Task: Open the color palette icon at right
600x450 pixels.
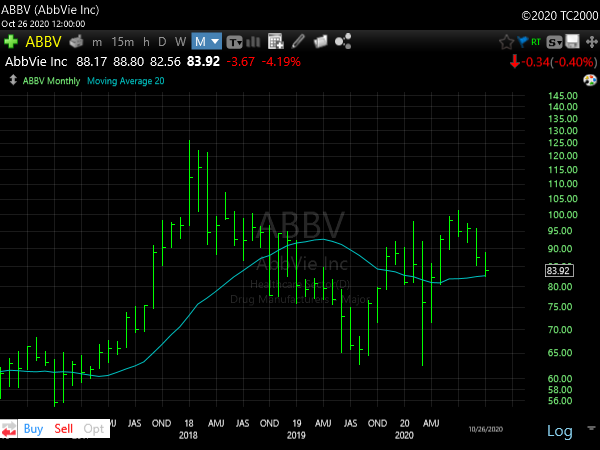Action: pyautogui.click(x=590, y=80)
